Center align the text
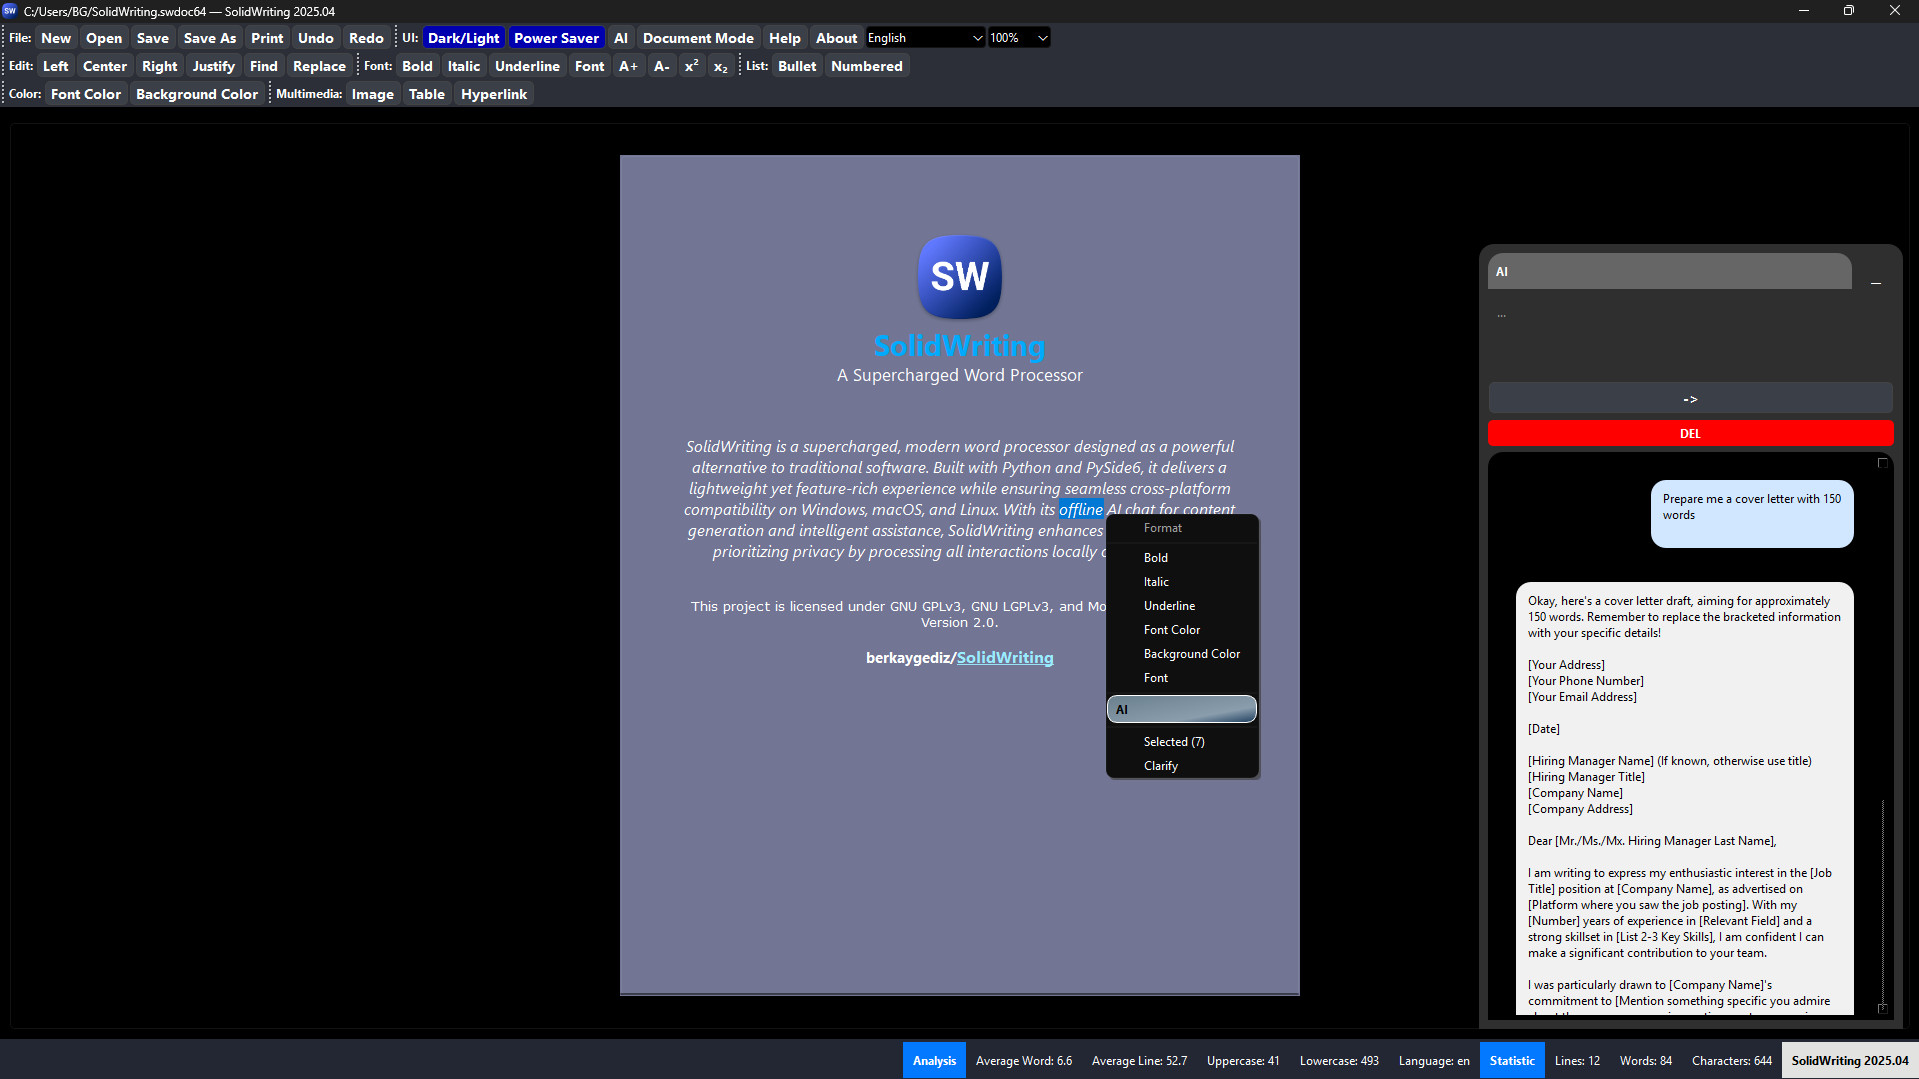Image resolution: width=1919 pixels, height=1079 pixels. click(105, 66)
